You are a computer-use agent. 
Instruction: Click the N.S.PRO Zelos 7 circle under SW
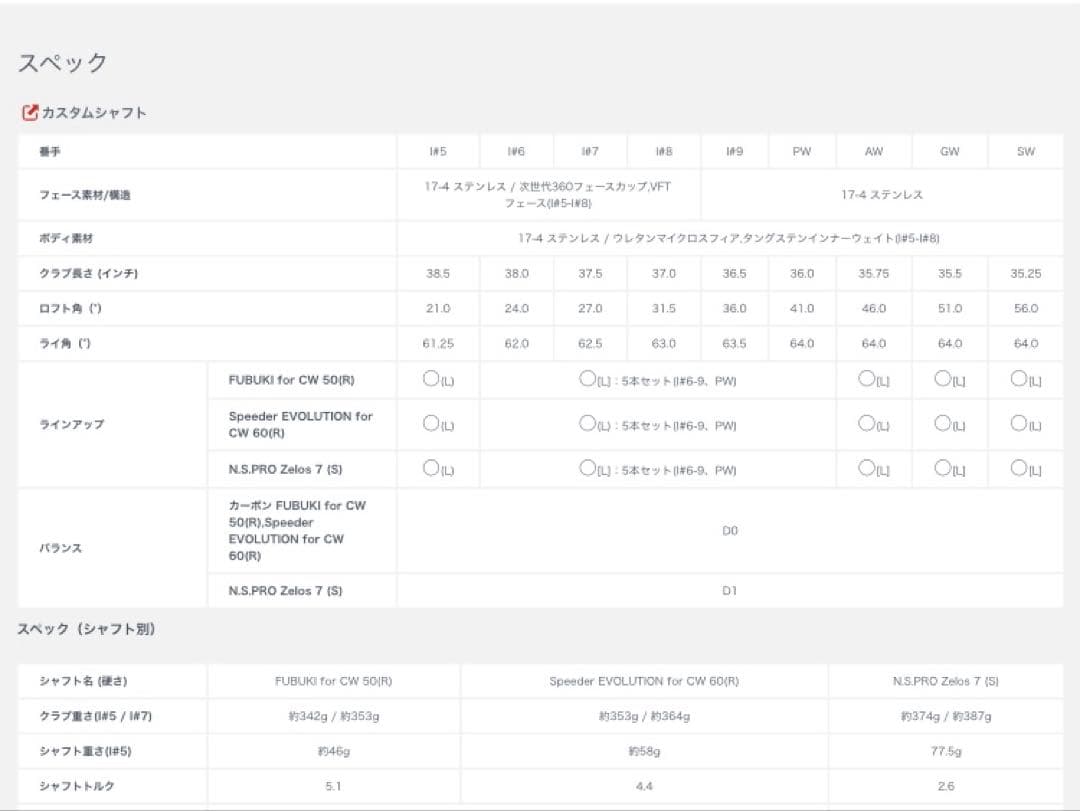click(x=1018, y=468)
